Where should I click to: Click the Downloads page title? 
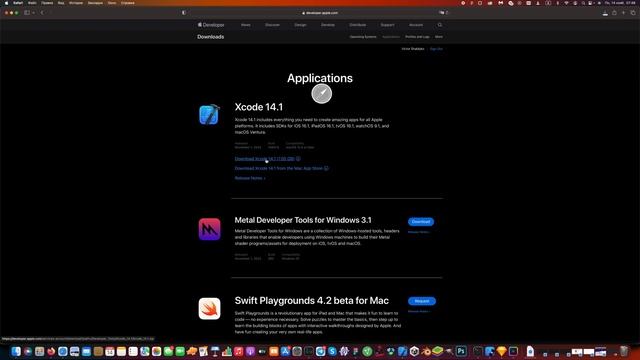click(211, 37)
